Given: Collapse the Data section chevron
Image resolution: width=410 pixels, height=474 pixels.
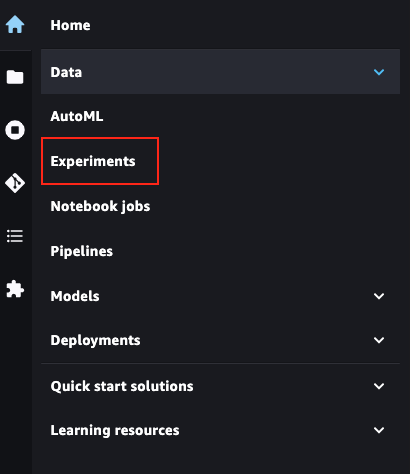Looking at the screenshot, I should [379, 72].
